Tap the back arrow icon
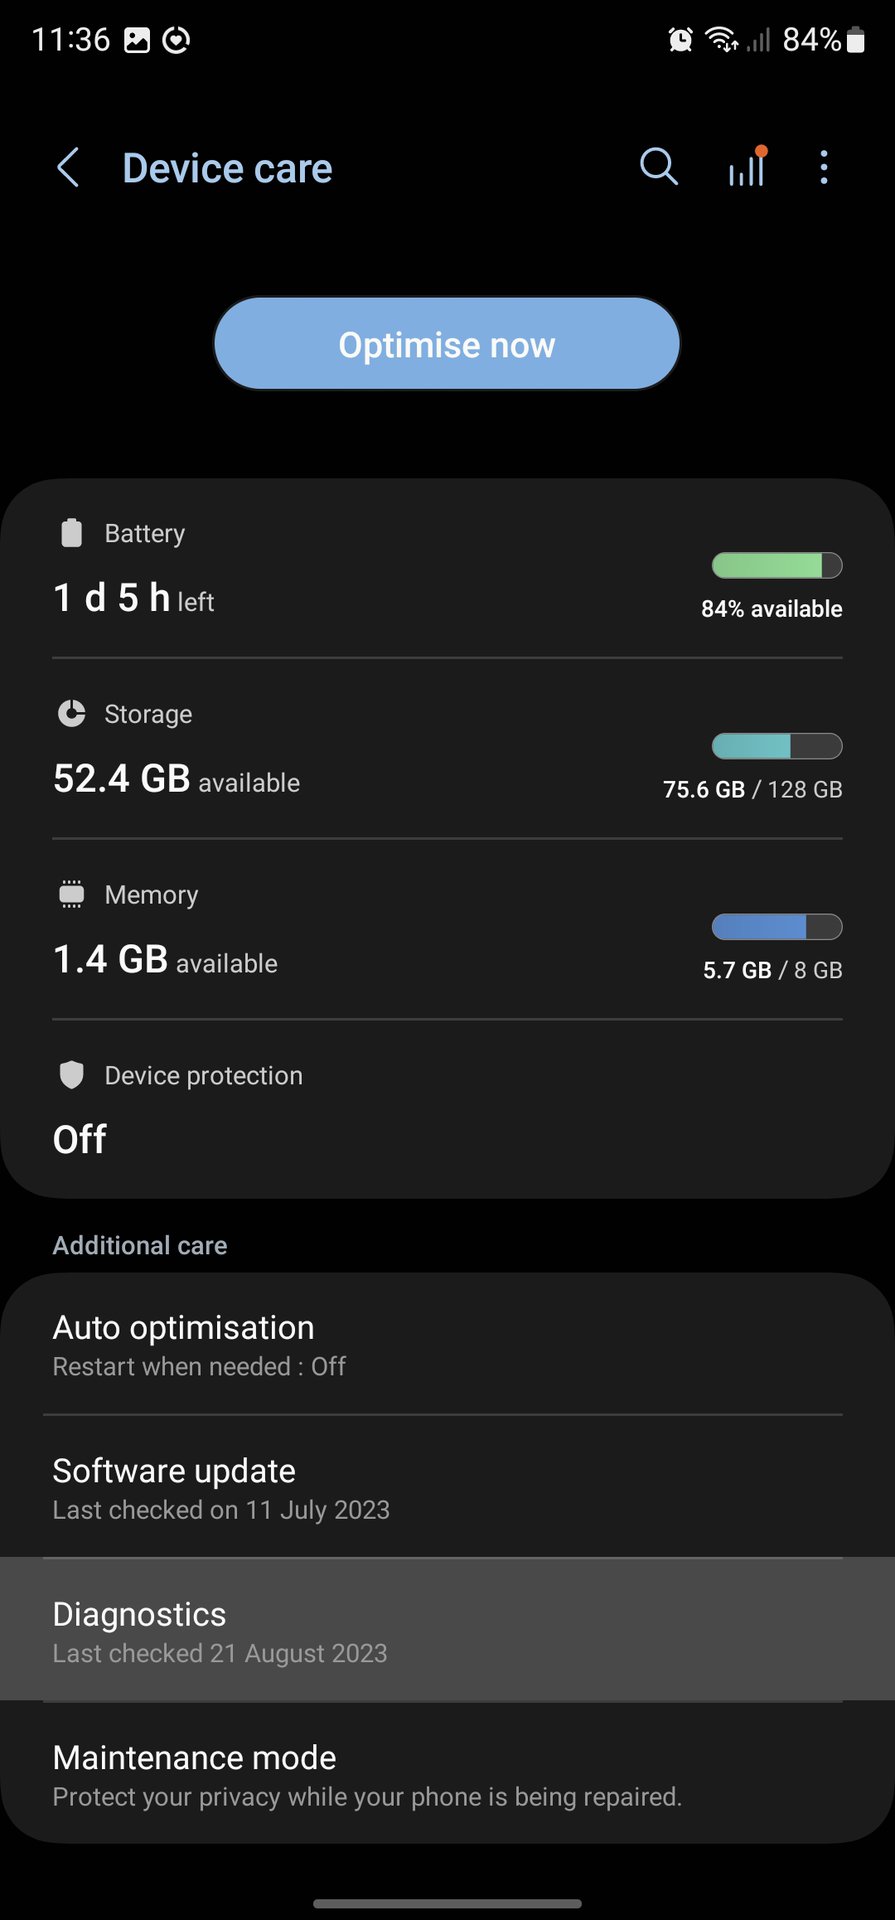The height and width of the screenshot is (1920, 895). pyautogui.click(x=68, y=168)
